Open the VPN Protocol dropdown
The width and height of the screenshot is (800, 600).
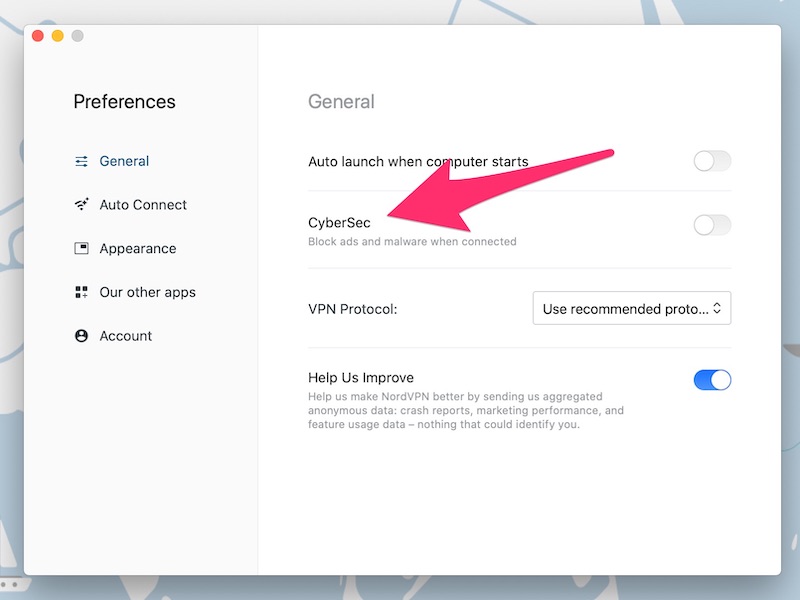(x=631, y=309)
